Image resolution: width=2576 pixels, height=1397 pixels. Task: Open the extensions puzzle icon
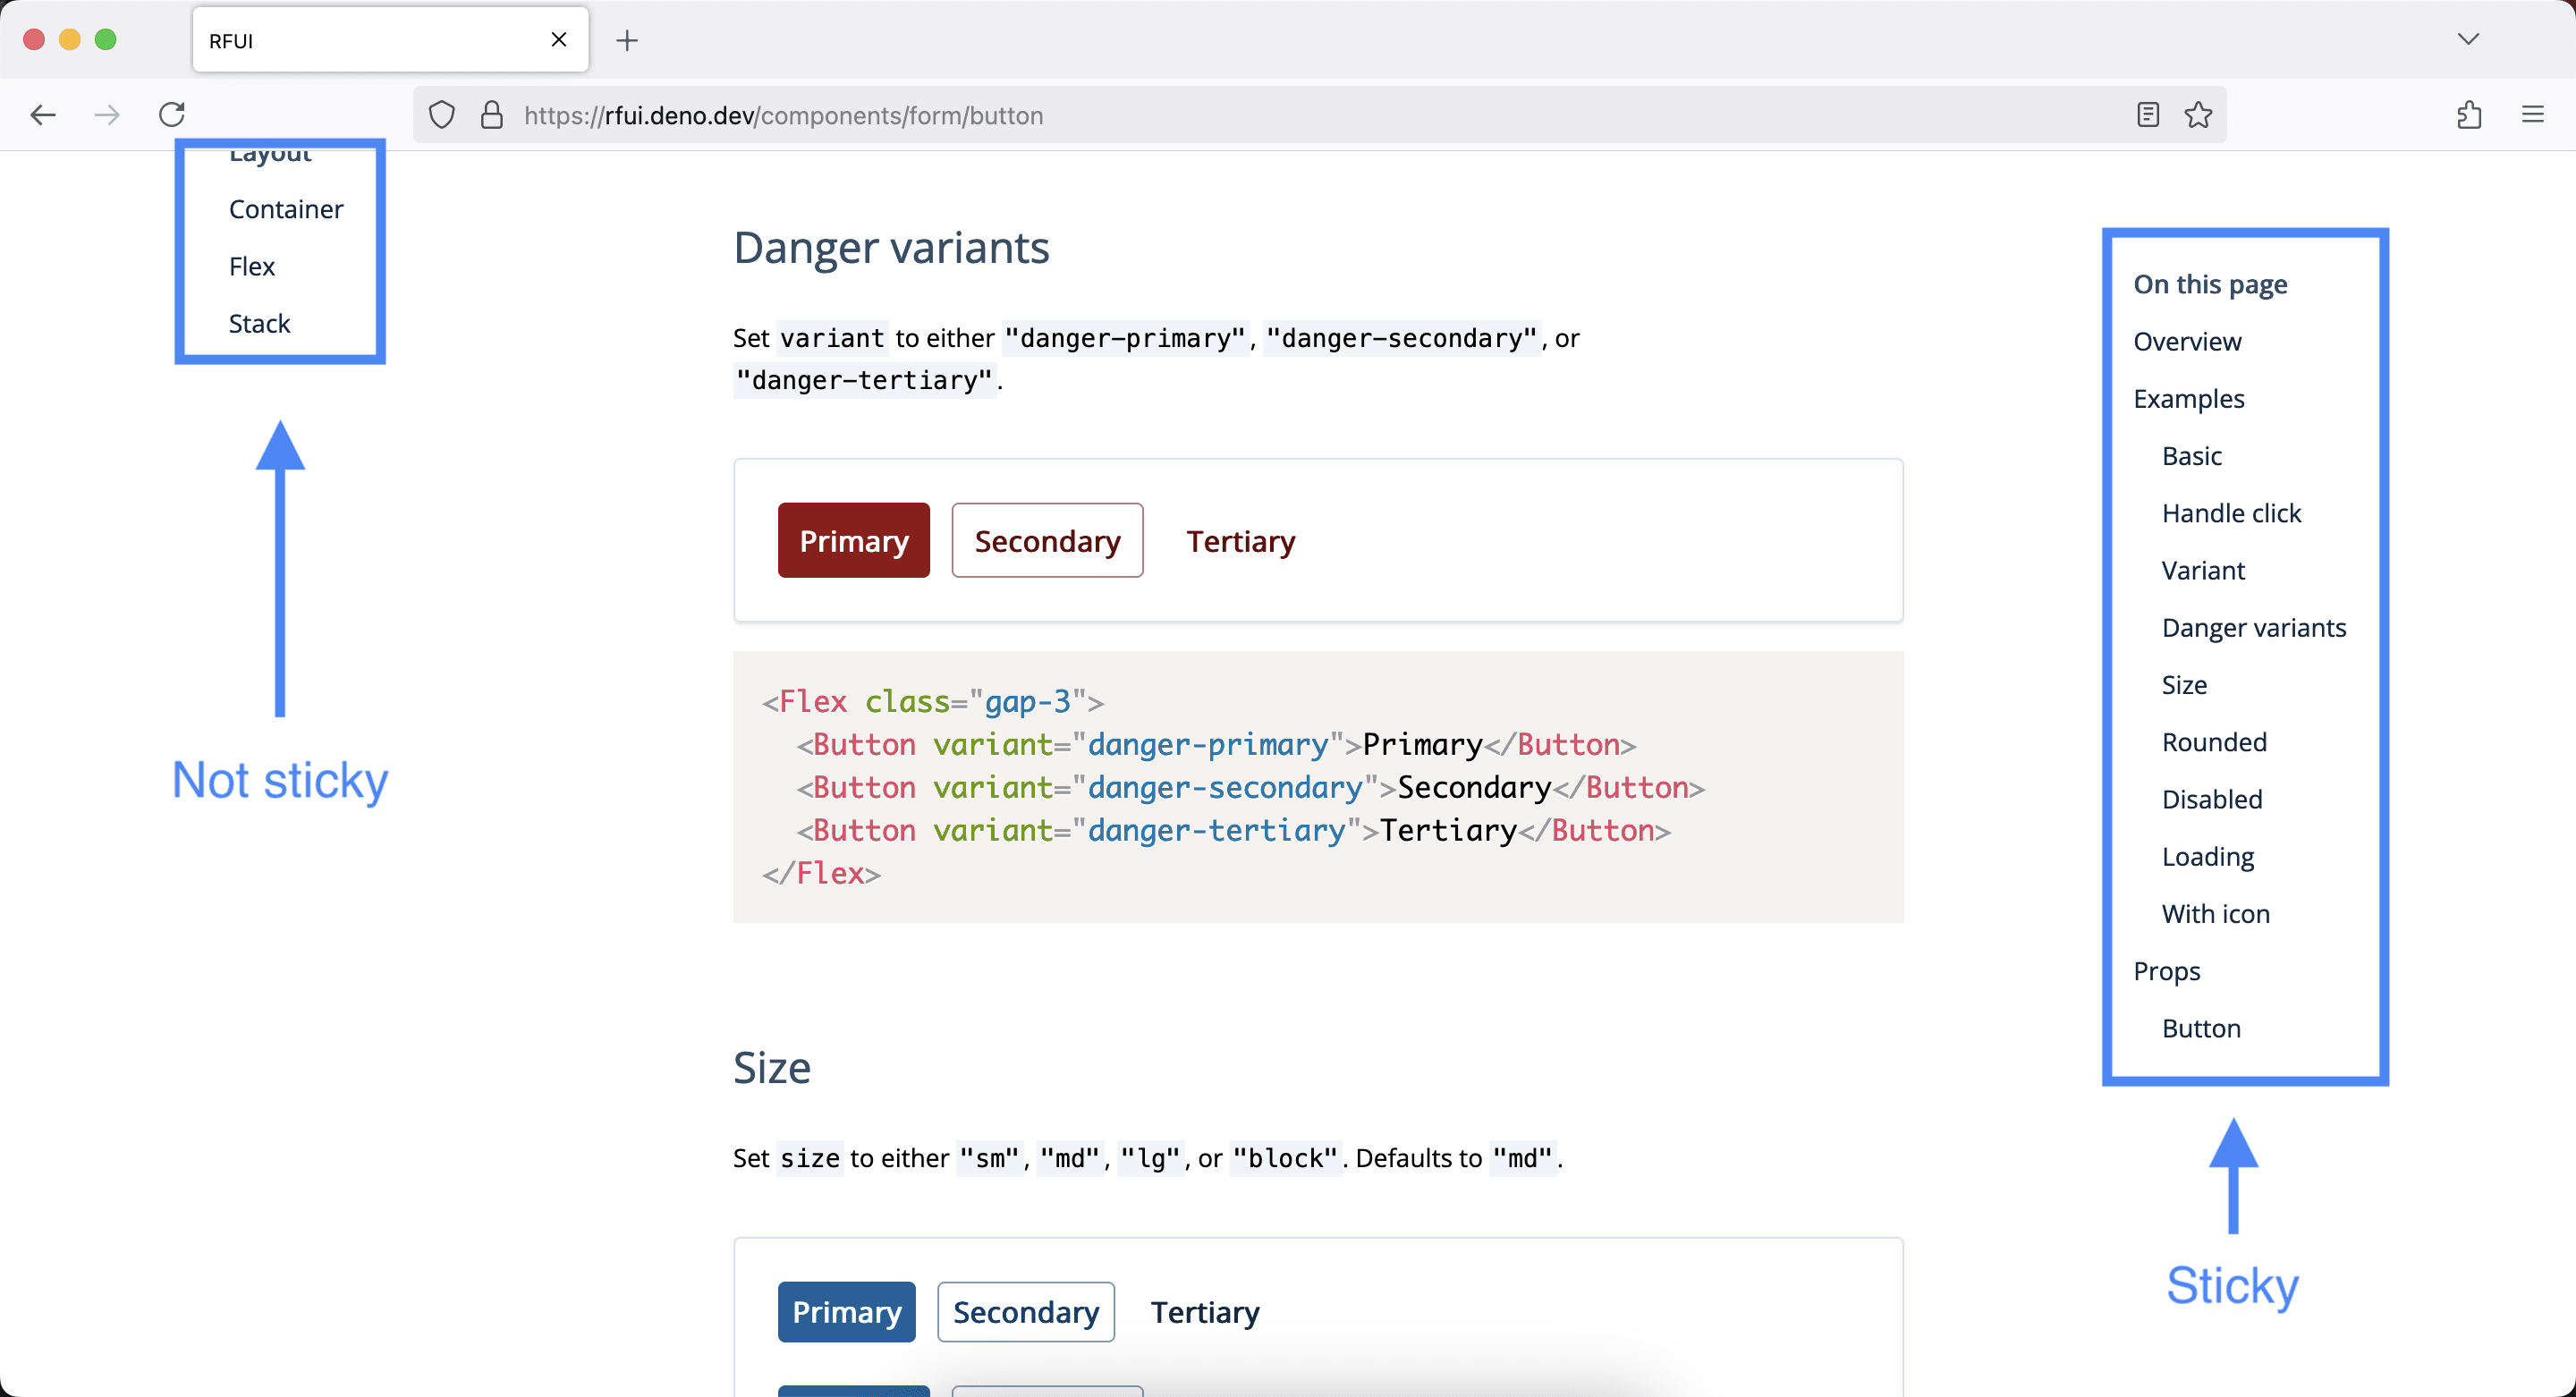point(2469,115)
